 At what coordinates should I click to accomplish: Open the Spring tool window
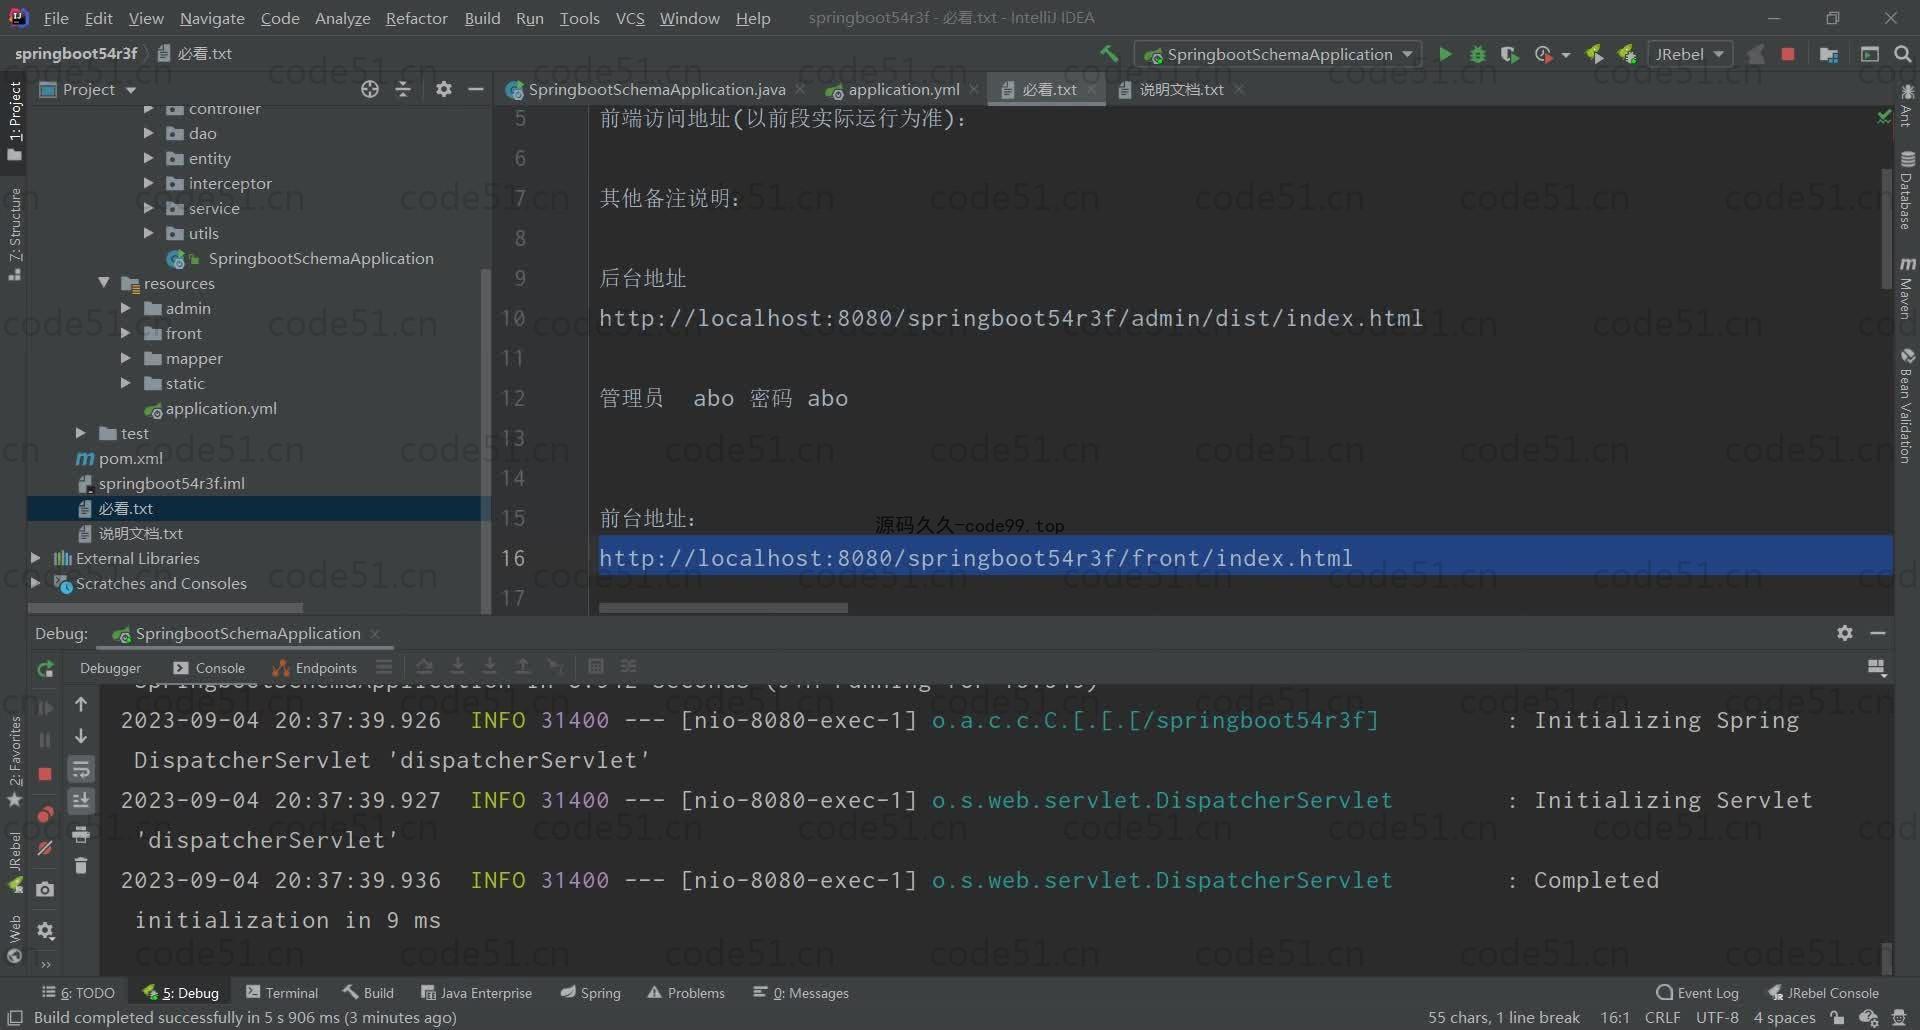click(x=591, y=993)
